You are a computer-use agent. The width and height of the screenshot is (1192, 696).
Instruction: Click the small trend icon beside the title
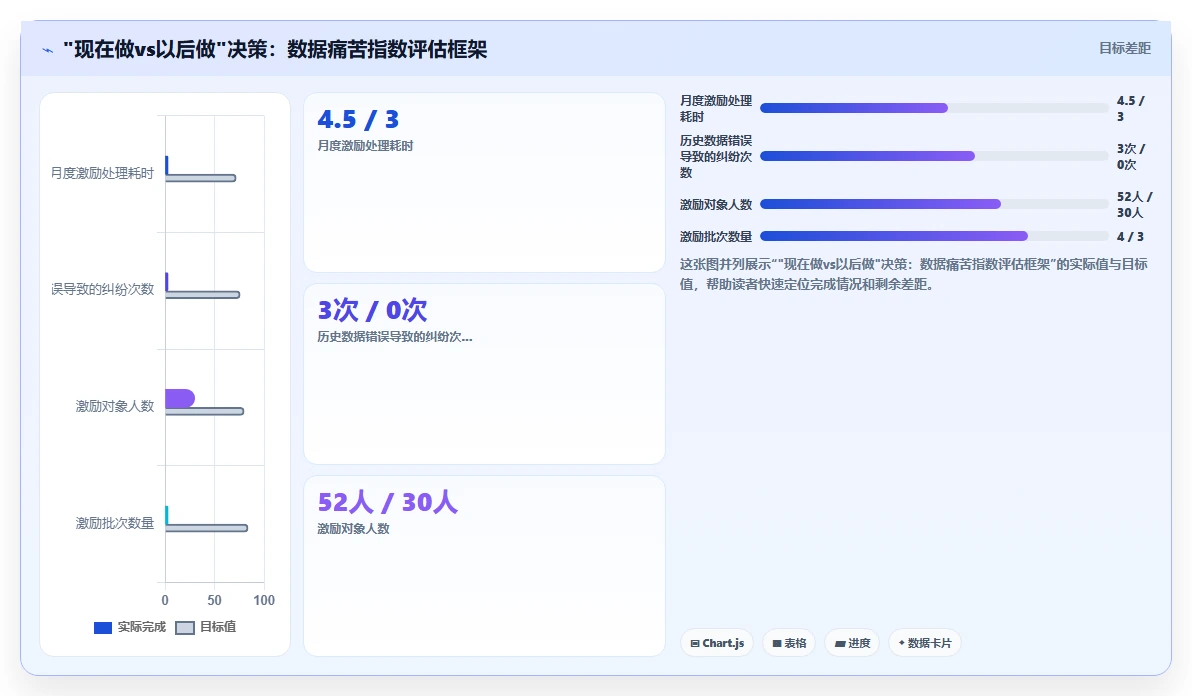point(48,50)
